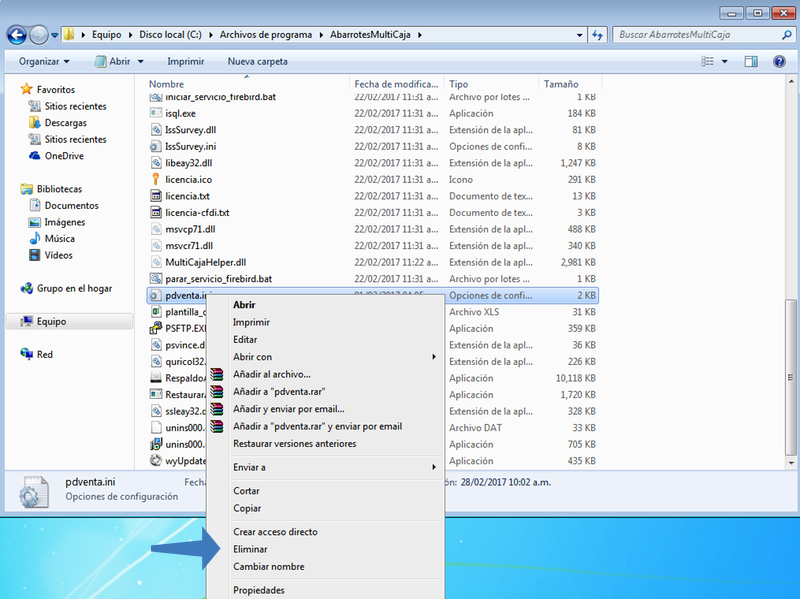800x599 pixels.
Task: Select Equipo in navigation pane
Action: [69, 321]
